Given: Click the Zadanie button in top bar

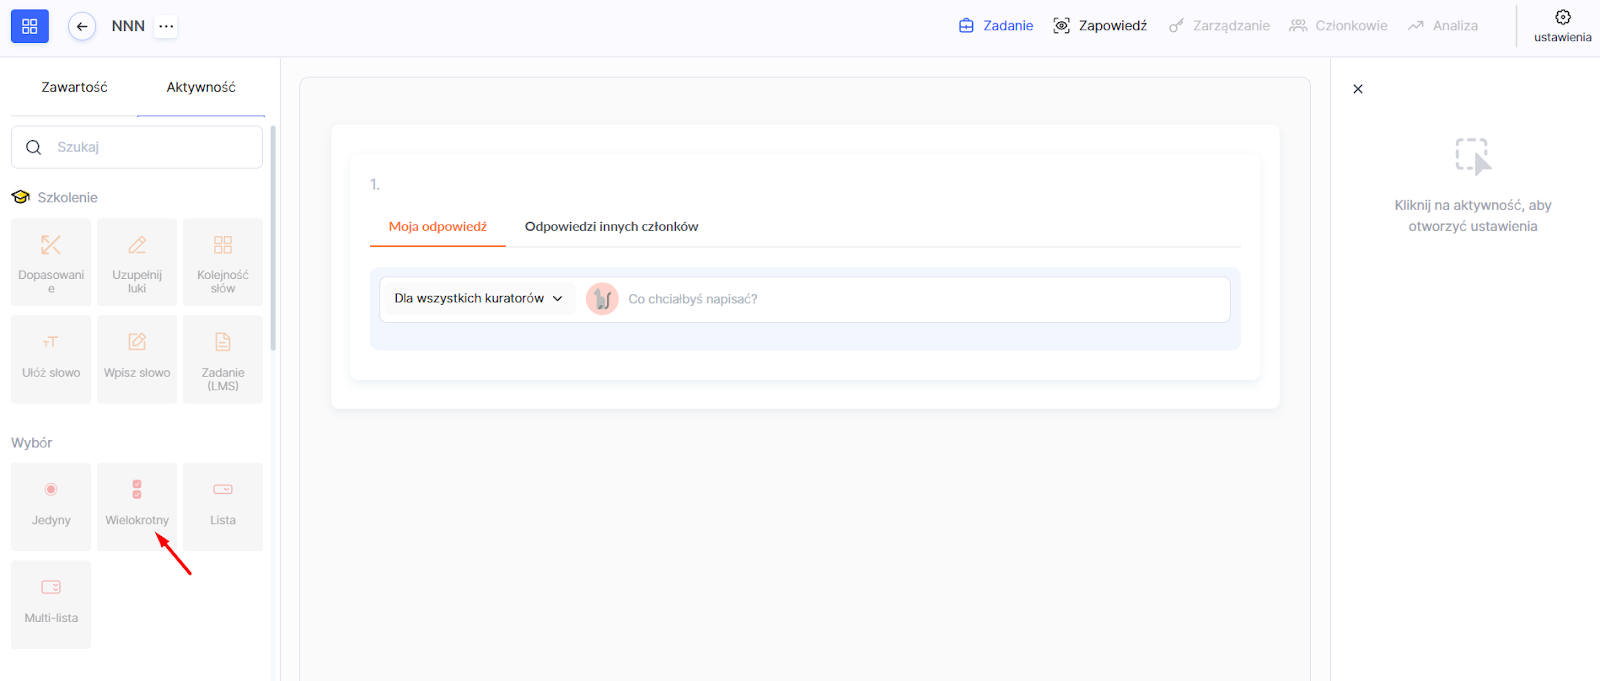Looking at the screenshot, I should (x=996, y=26).
